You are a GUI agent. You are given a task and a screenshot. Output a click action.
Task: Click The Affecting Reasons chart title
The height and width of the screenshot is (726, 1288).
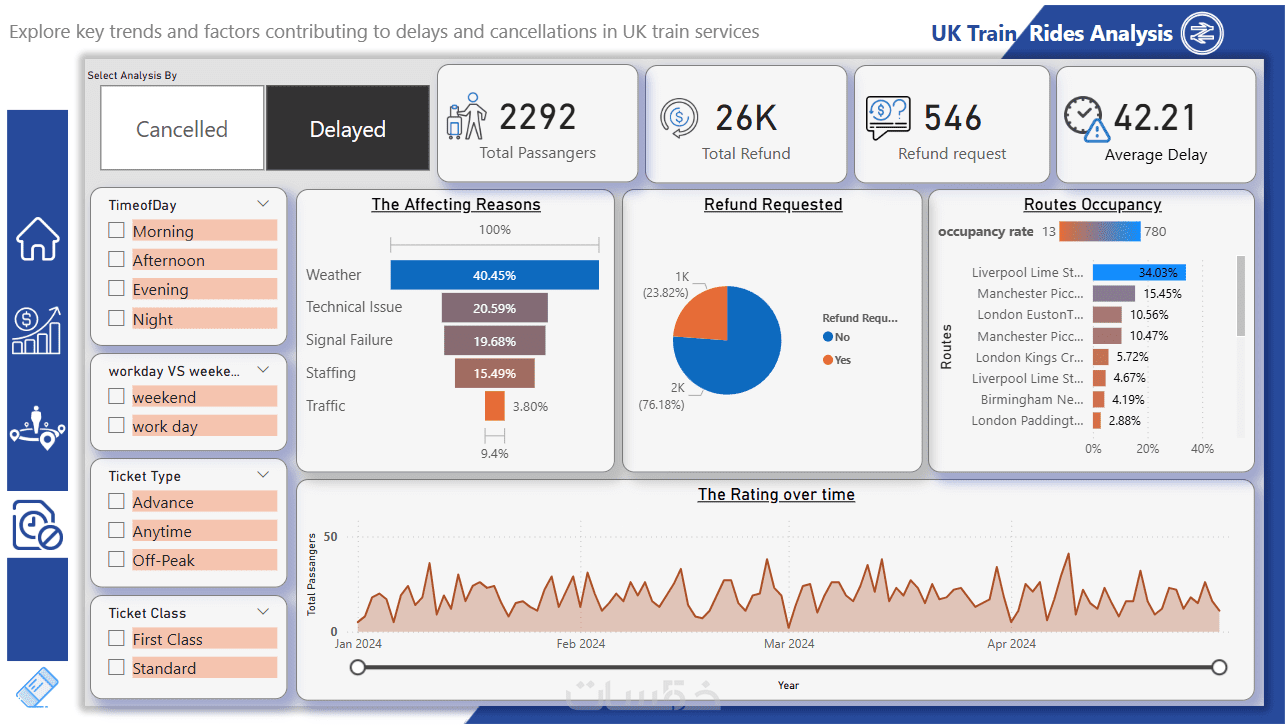click(x=456, y=204)
